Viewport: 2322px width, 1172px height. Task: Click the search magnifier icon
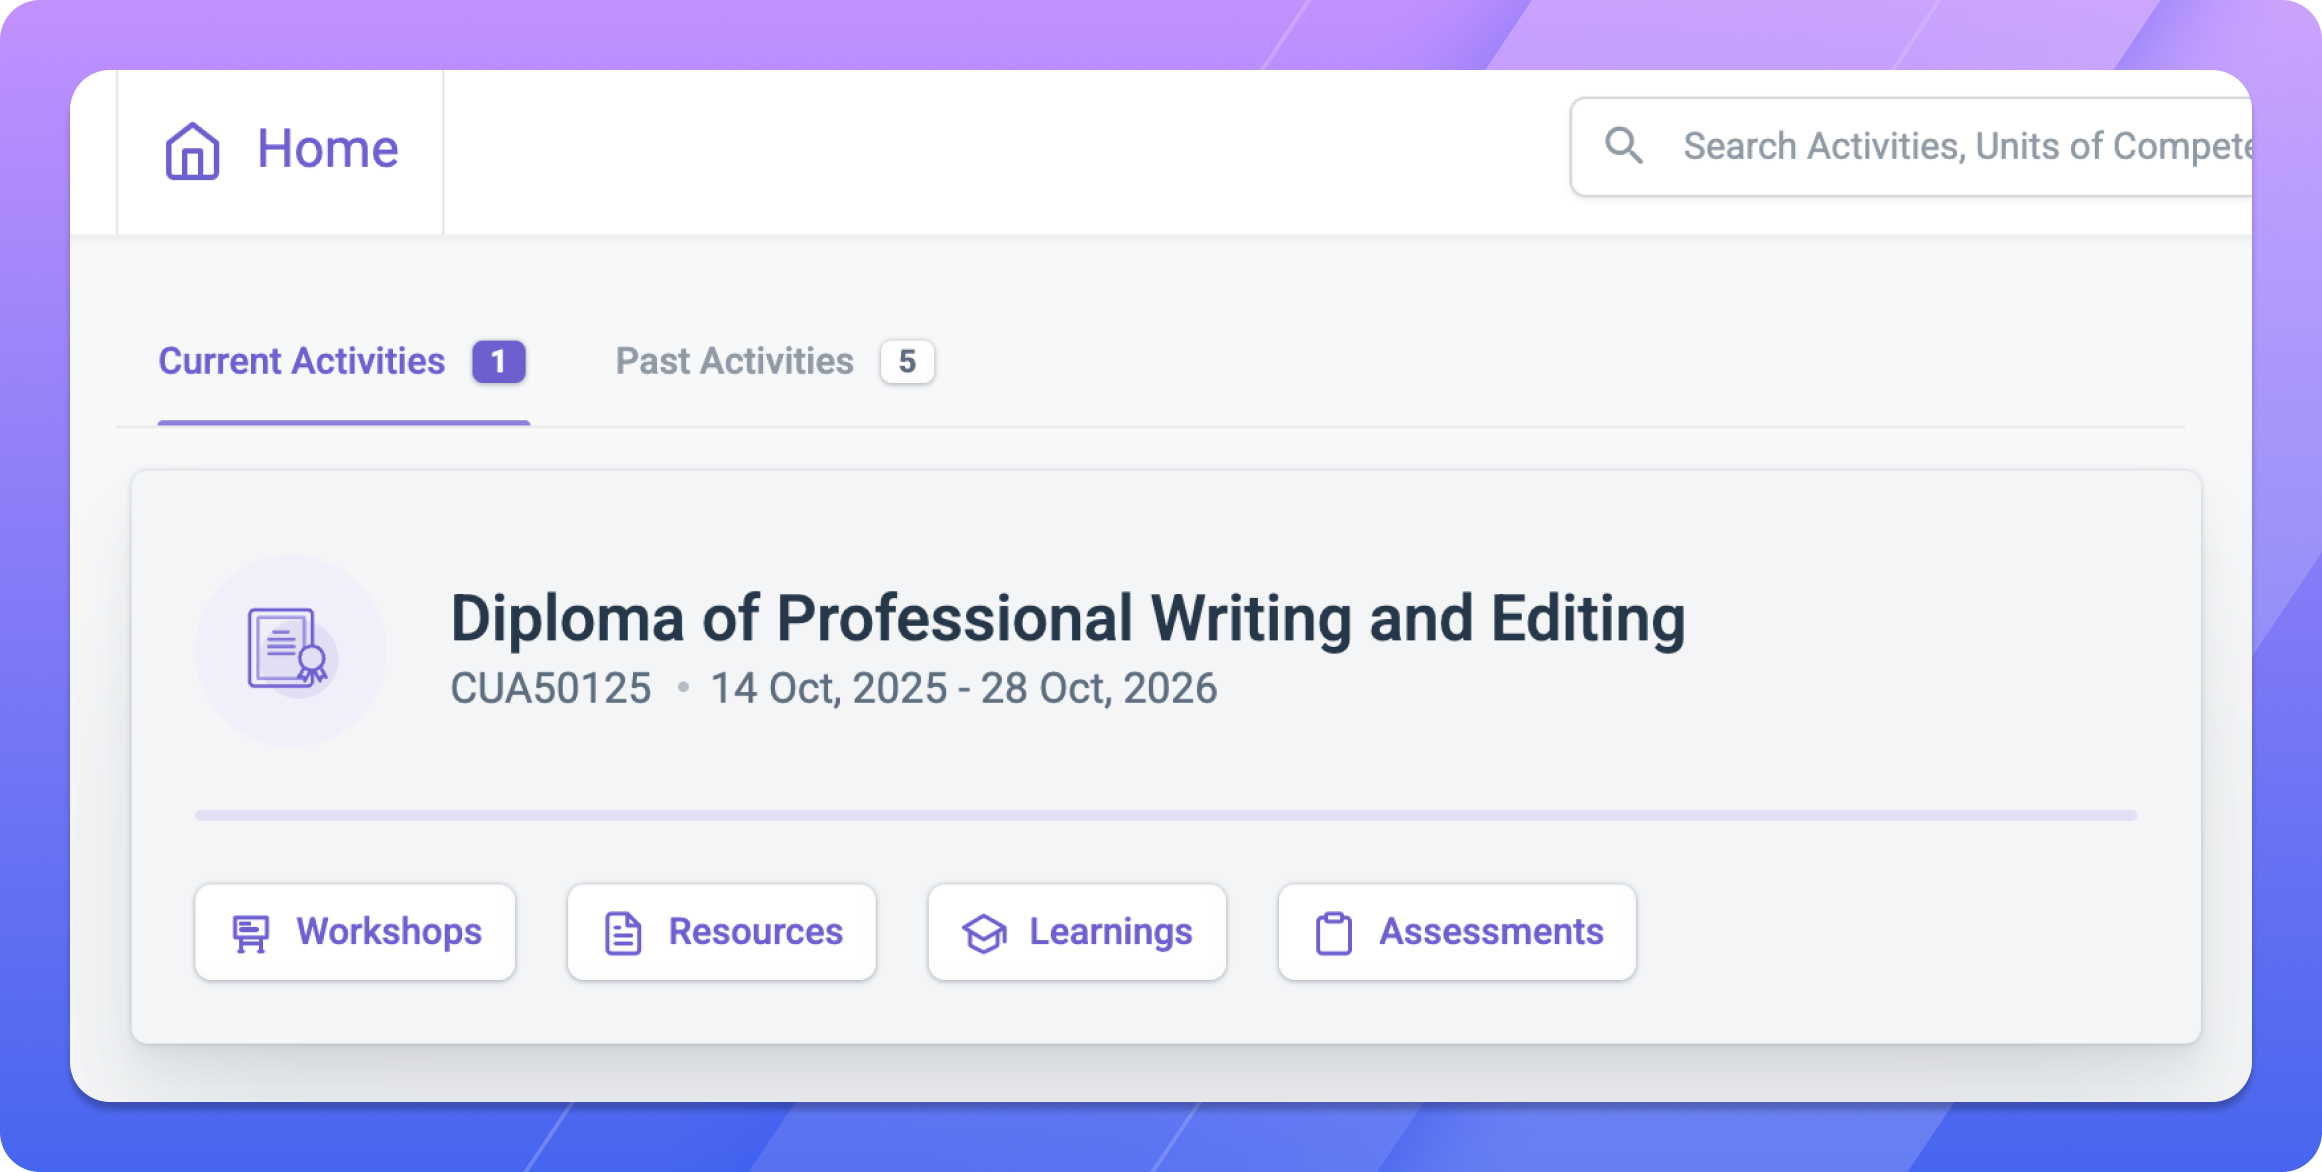(x=1623, y=146)
